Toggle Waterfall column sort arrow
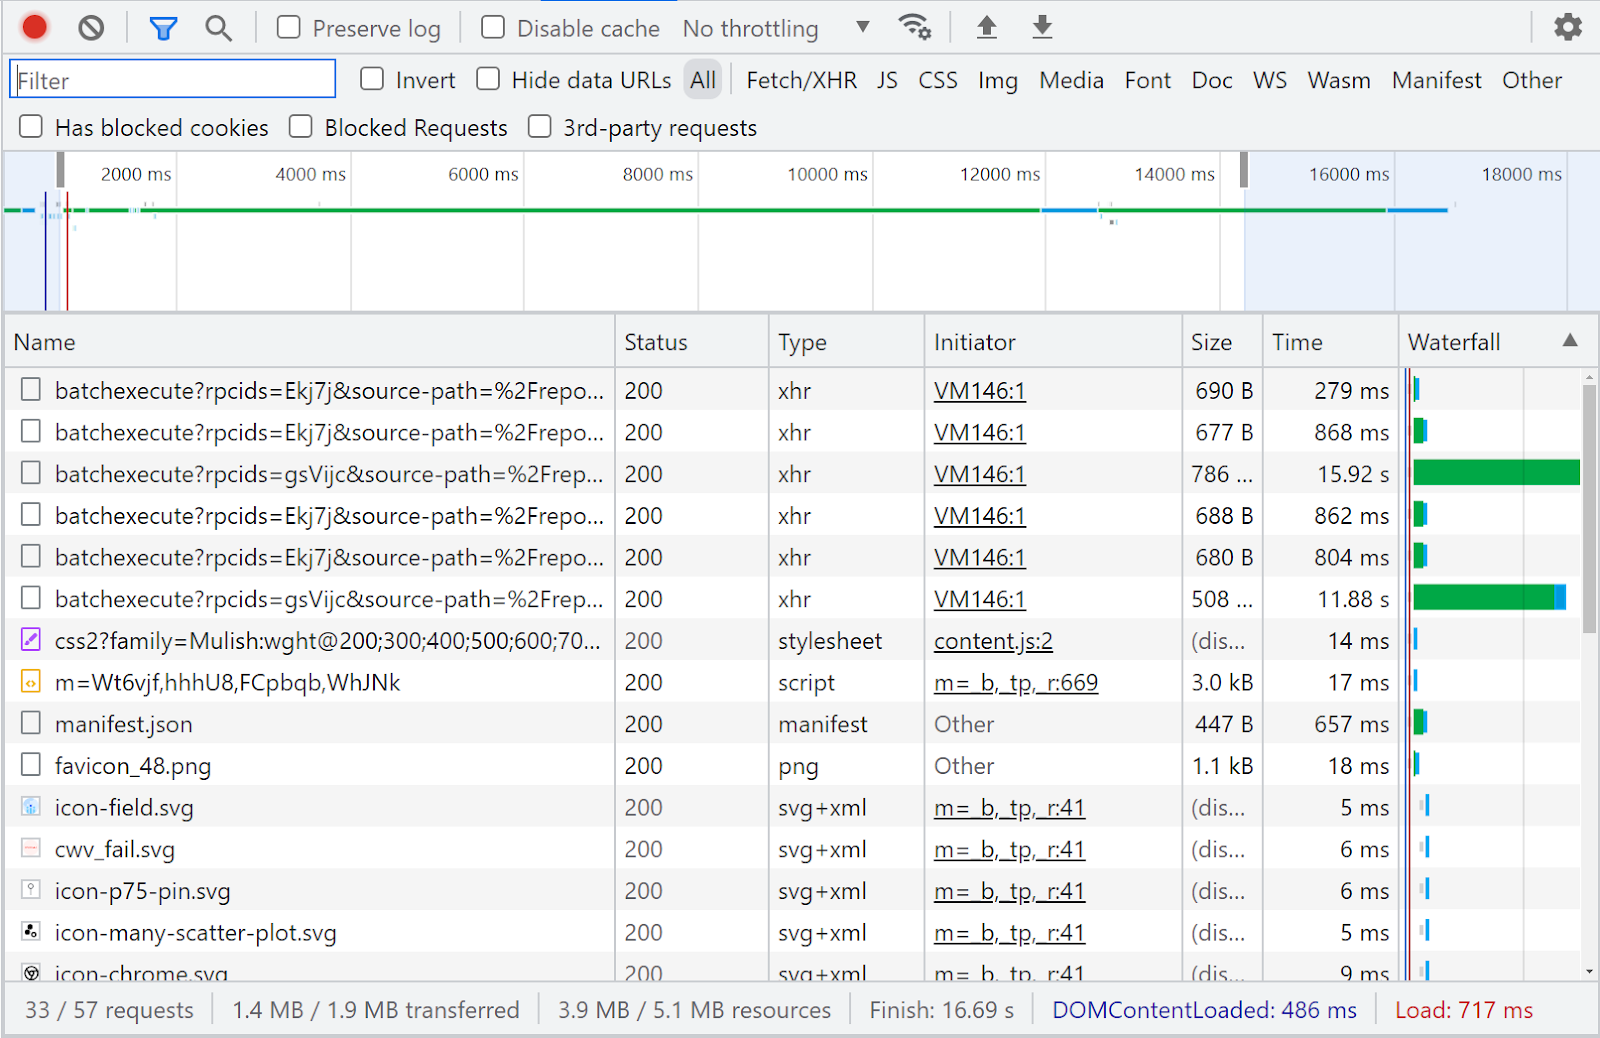Viewport: 1600px width, 1038px height. click(x=1570, y=341)
